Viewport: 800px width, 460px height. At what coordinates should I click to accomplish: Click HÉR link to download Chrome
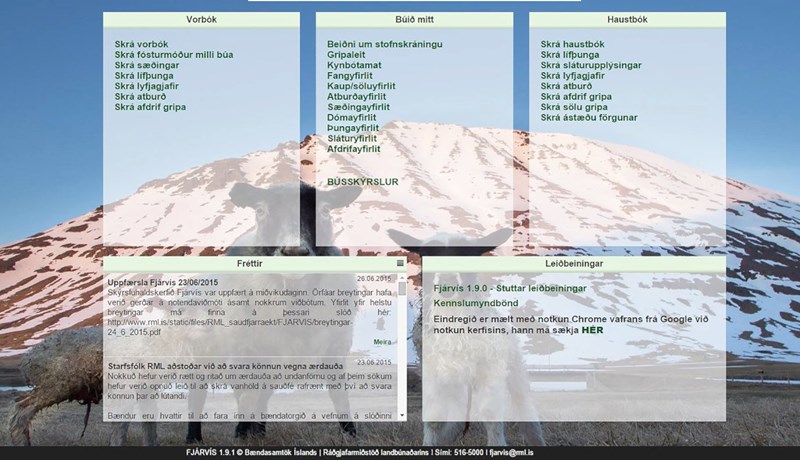tap(592, 329)
